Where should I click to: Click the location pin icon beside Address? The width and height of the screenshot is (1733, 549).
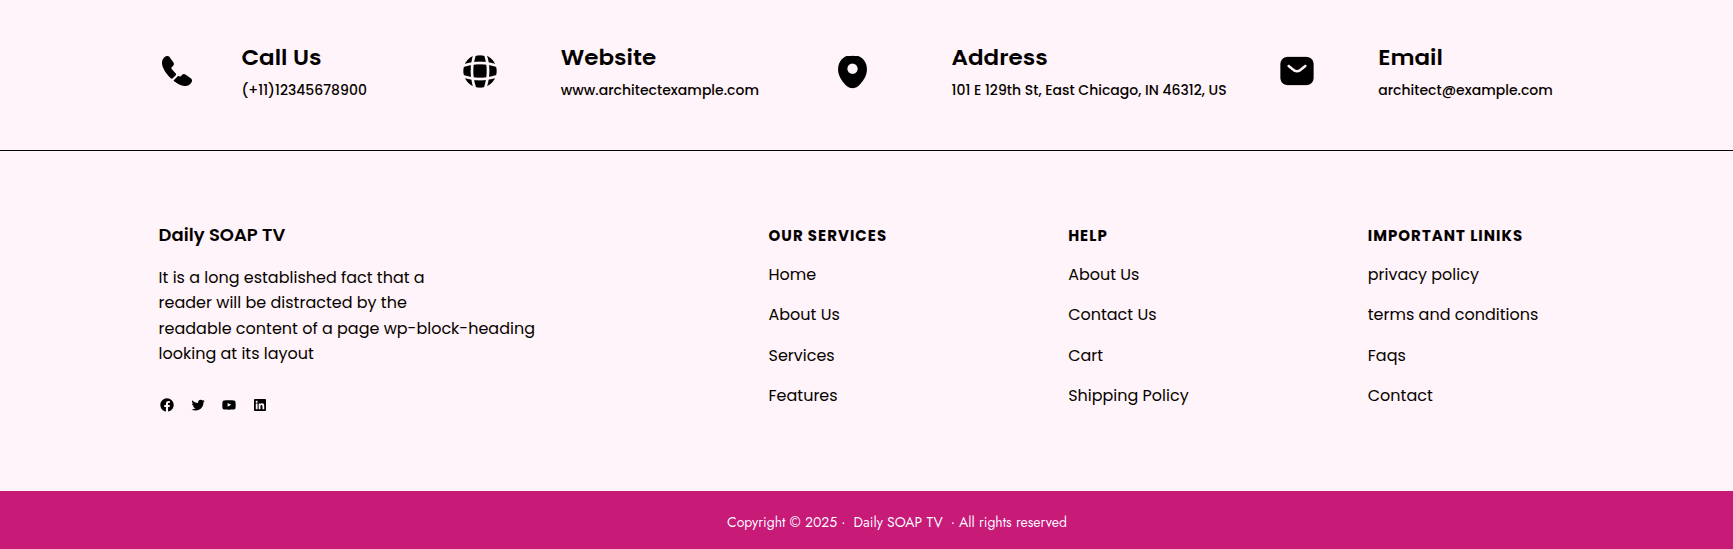click(852, 71)
